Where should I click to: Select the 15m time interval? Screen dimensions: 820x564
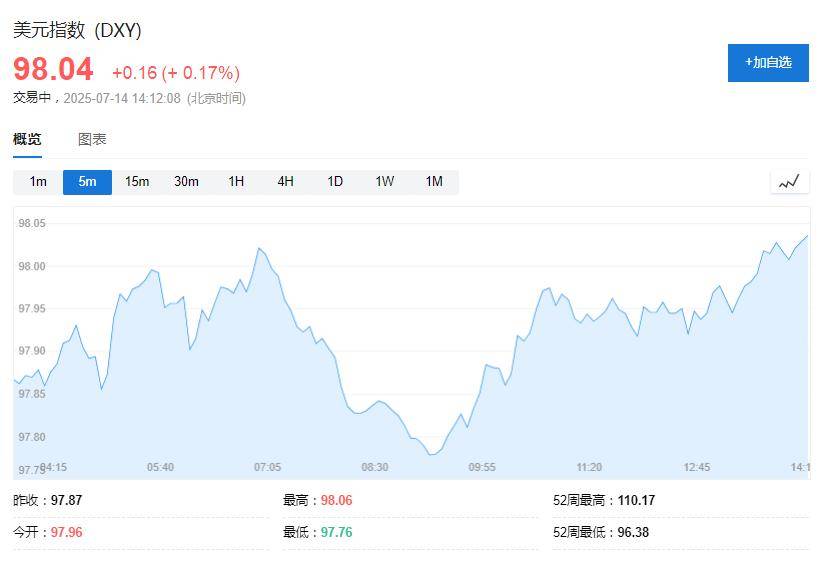[137, 182]
